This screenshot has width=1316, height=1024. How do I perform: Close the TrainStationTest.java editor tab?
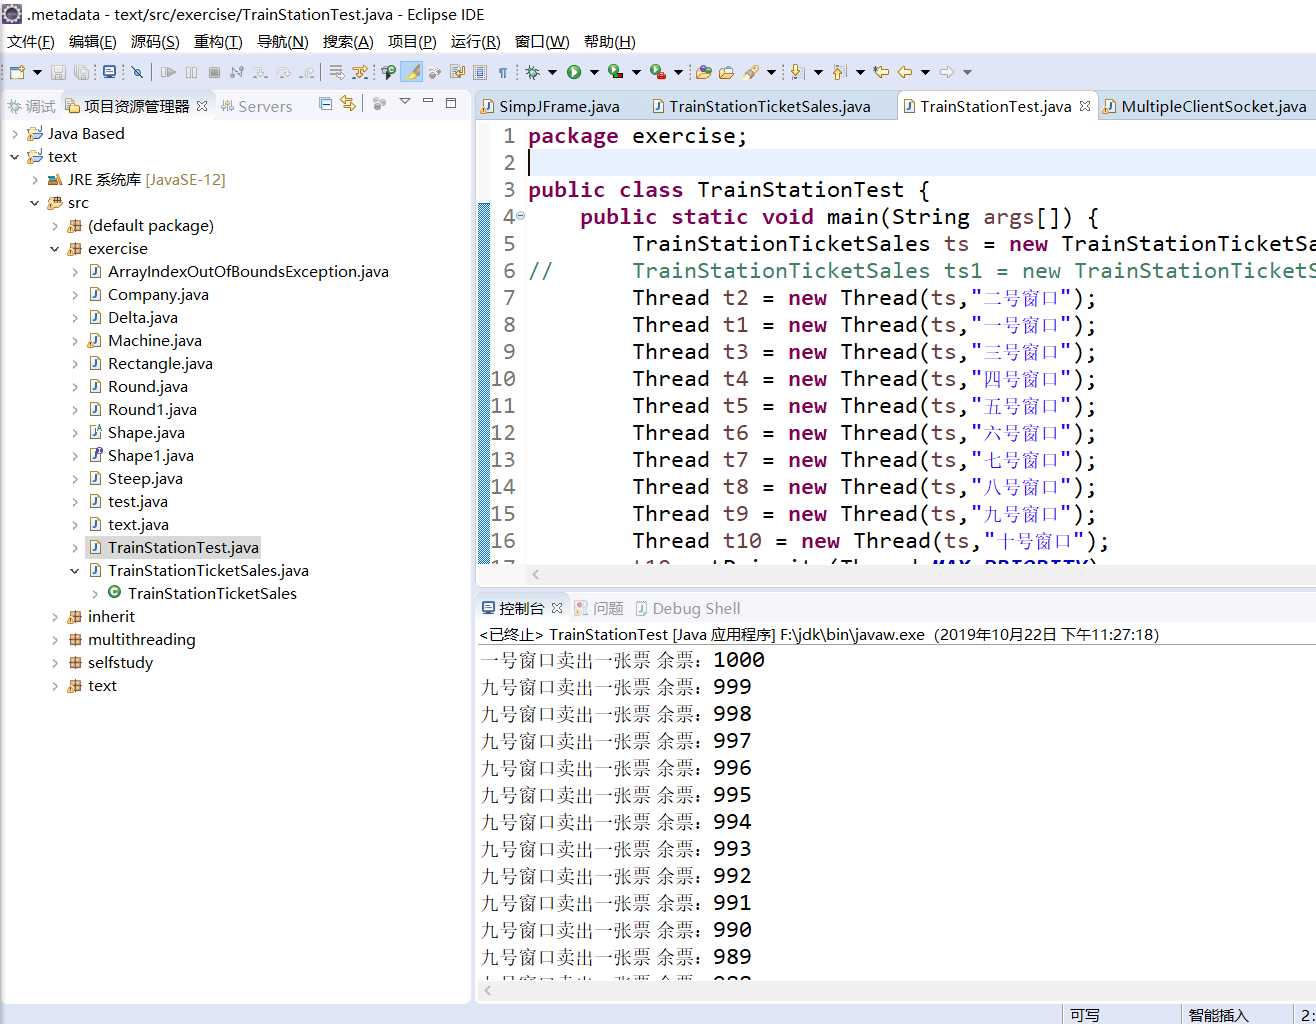point(1085,106)
